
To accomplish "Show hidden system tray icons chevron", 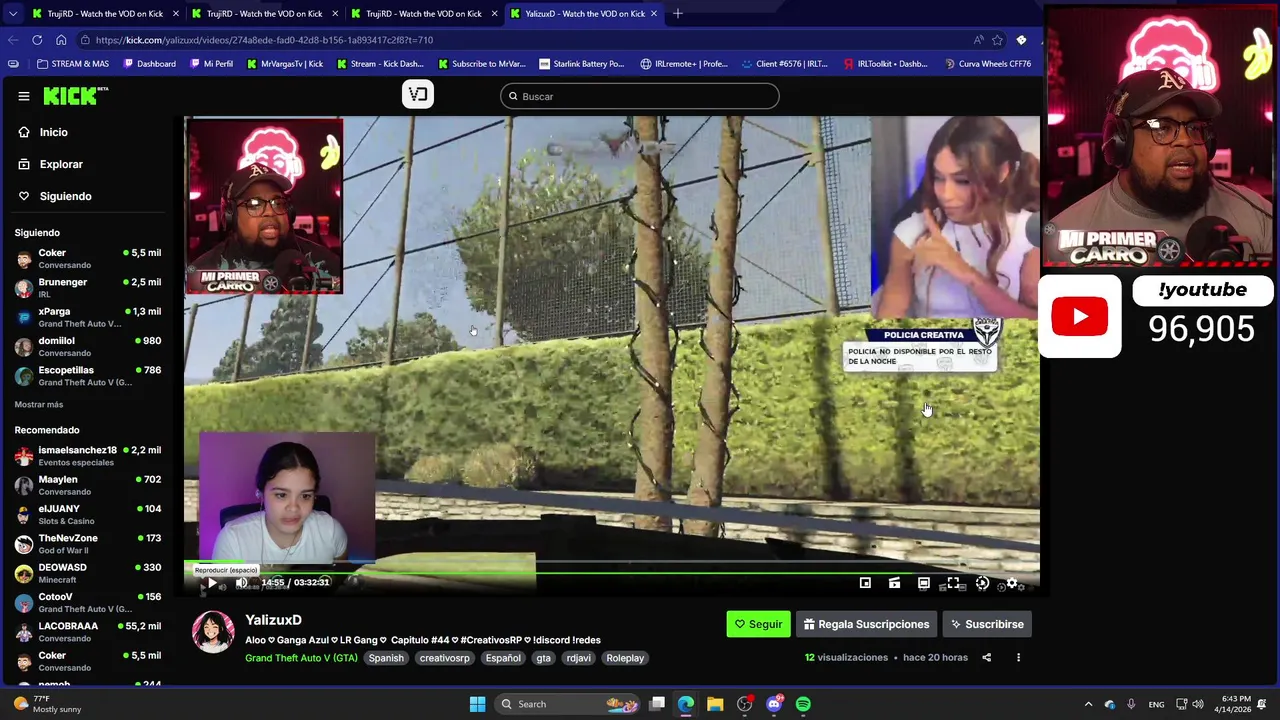I will [x=1089, y=704].
